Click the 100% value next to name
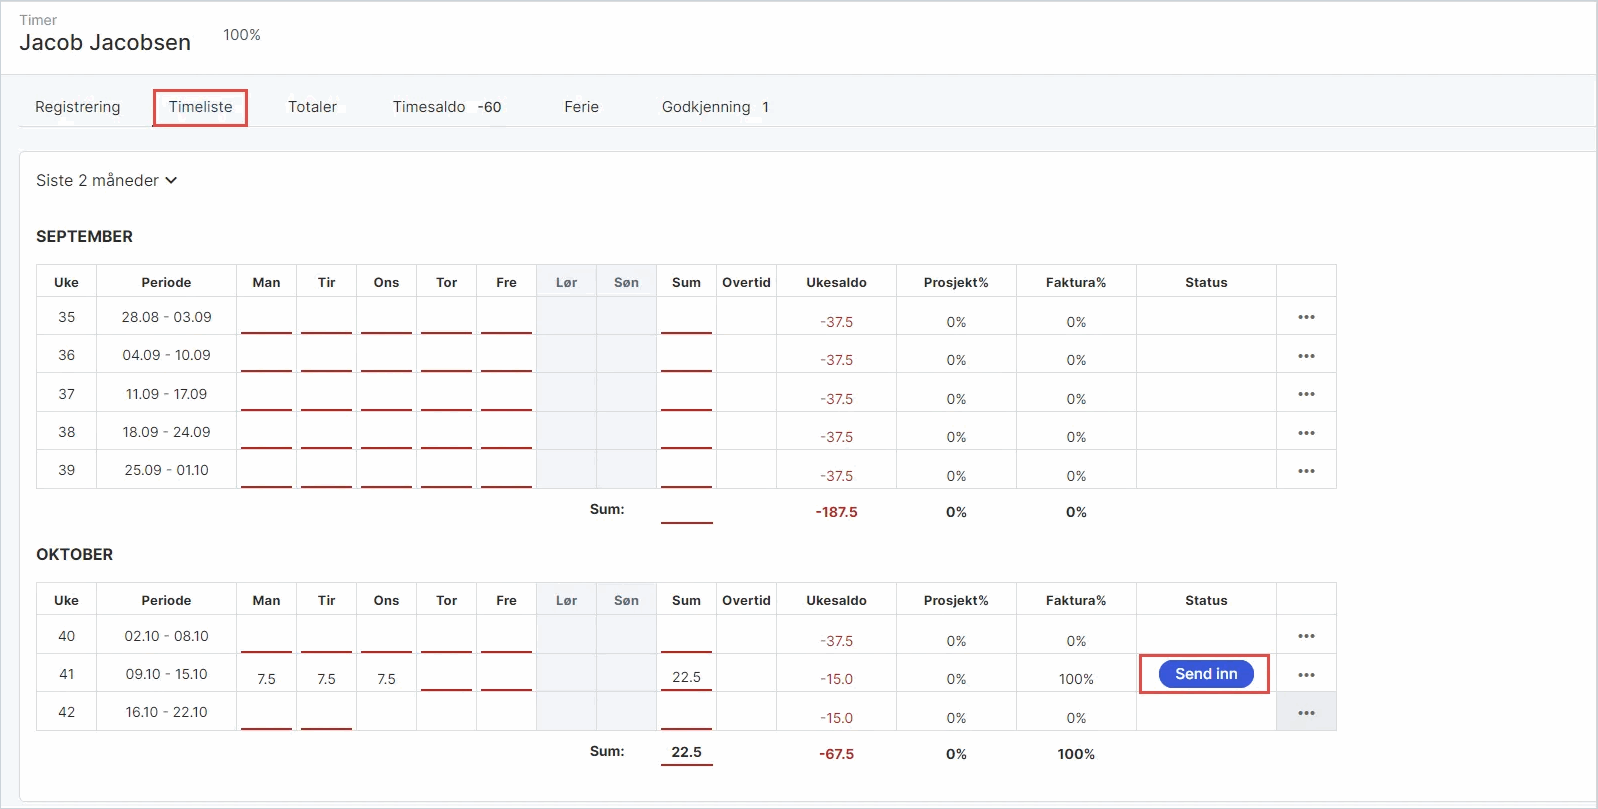Image resolution: width=1598 pixels, height=809 pixels. (242, 35)
